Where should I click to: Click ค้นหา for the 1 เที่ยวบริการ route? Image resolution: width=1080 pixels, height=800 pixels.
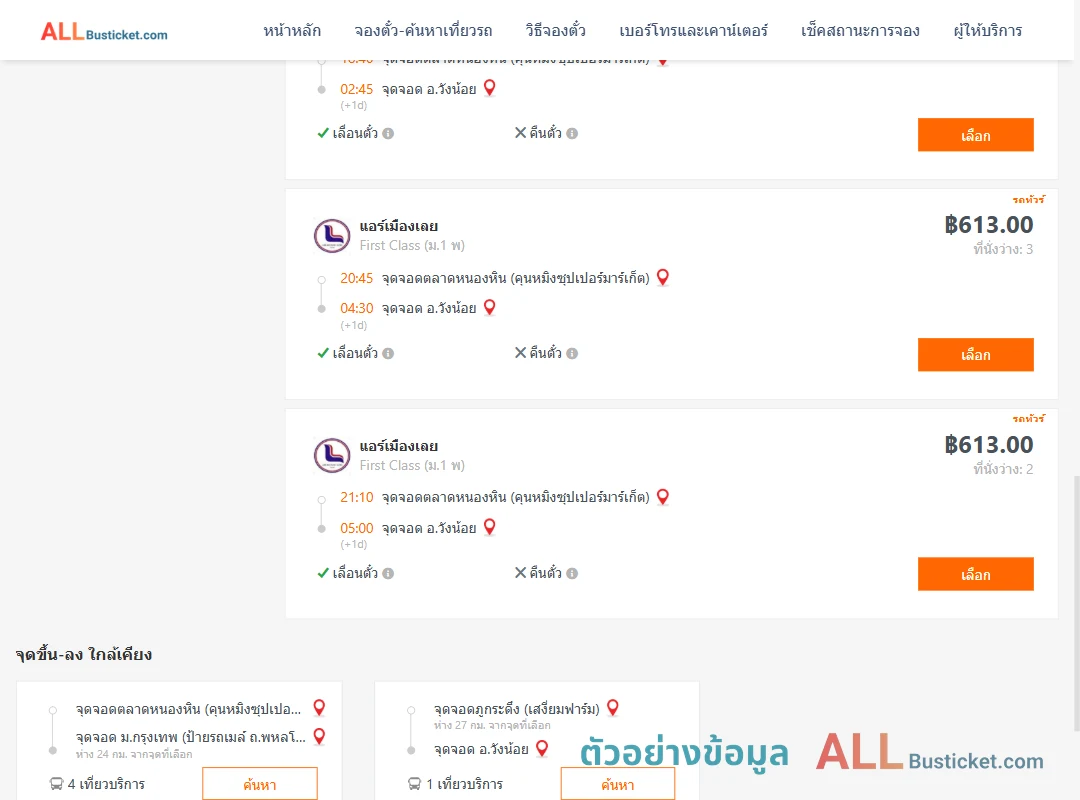(618, 784)
